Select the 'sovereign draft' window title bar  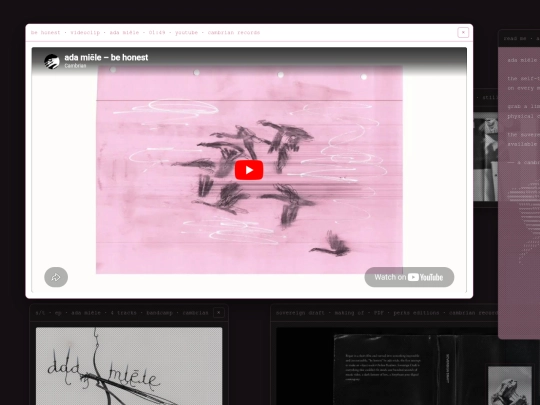(x=384, y=313)
